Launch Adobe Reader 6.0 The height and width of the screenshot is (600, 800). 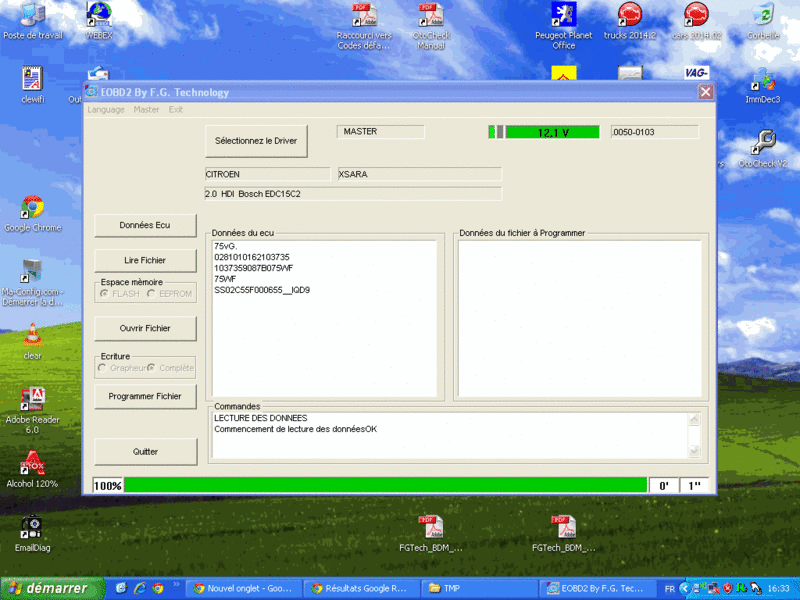pos(33,411)
